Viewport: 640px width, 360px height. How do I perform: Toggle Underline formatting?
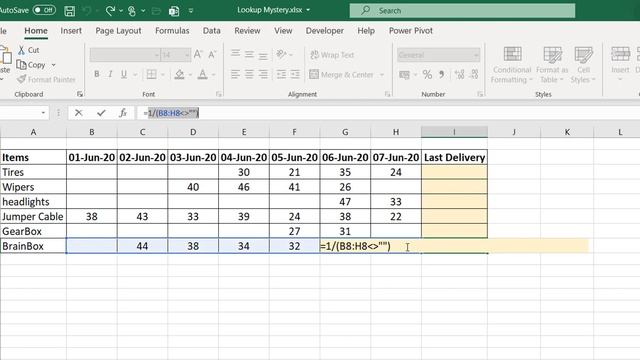point(124,74)
